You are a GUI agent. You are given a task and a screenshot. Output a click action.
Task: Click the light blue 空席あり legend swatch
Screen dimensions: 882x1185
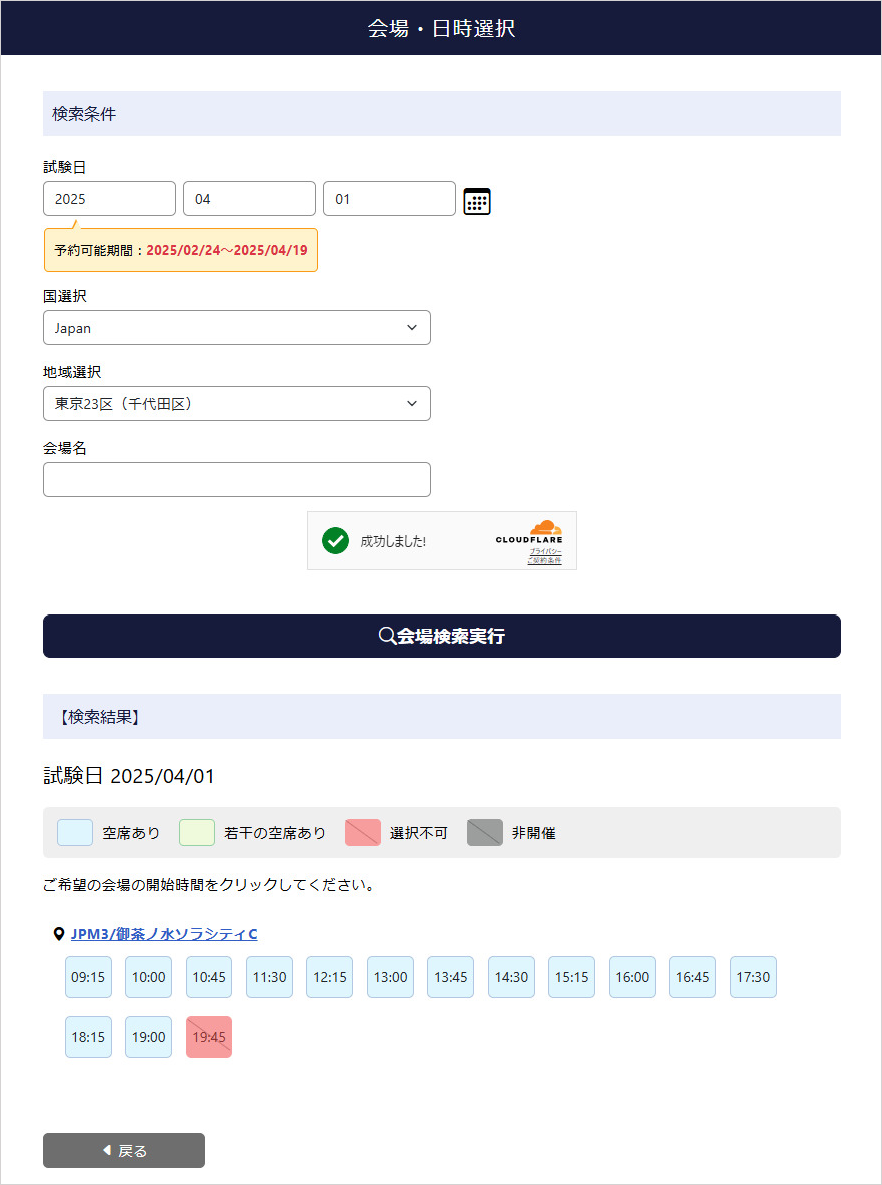tap(75, 832)
